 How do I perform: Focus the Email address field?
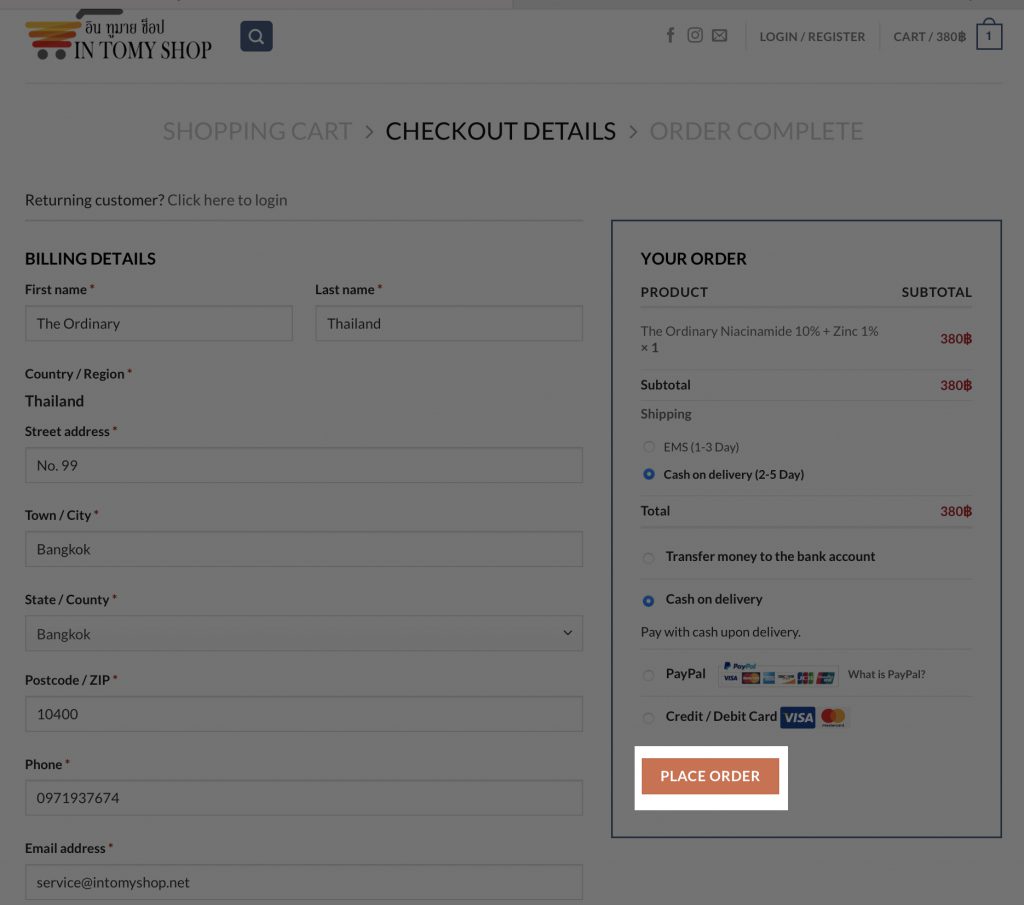click(304, 882)
